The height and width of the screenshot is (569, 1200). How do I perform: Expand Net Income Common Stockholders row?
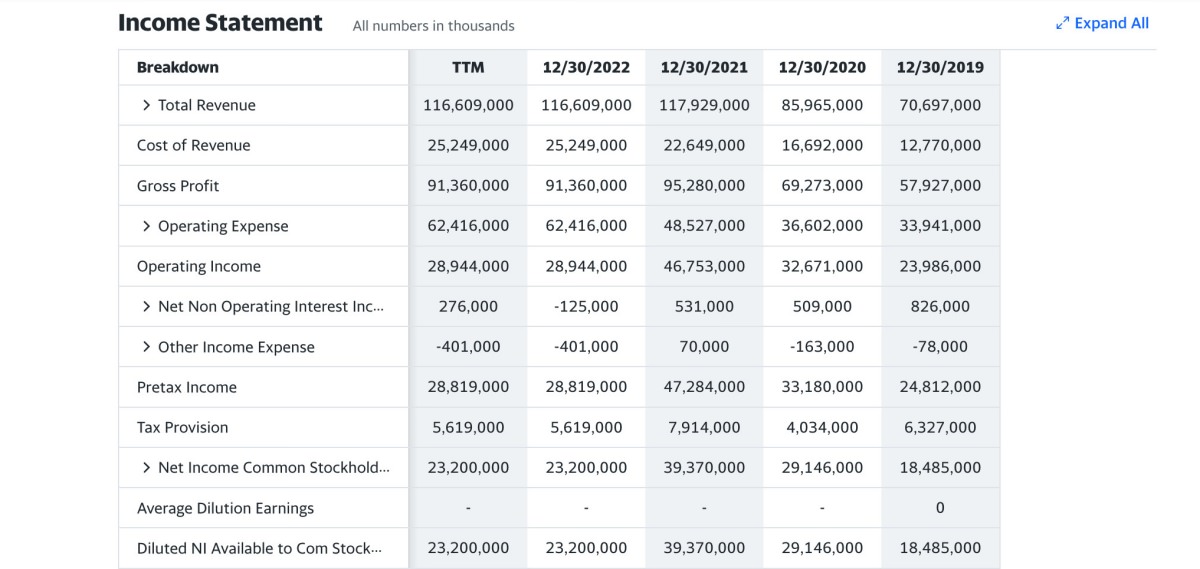[x=147, y=467]
